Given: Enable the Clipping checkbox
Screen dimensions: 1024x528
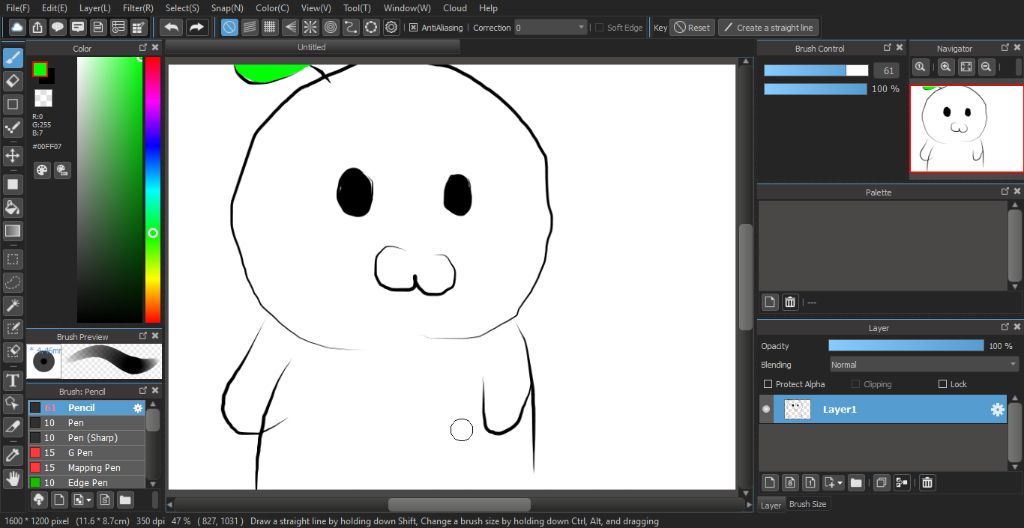Looking at the screenshot, I should pos(856,384).
